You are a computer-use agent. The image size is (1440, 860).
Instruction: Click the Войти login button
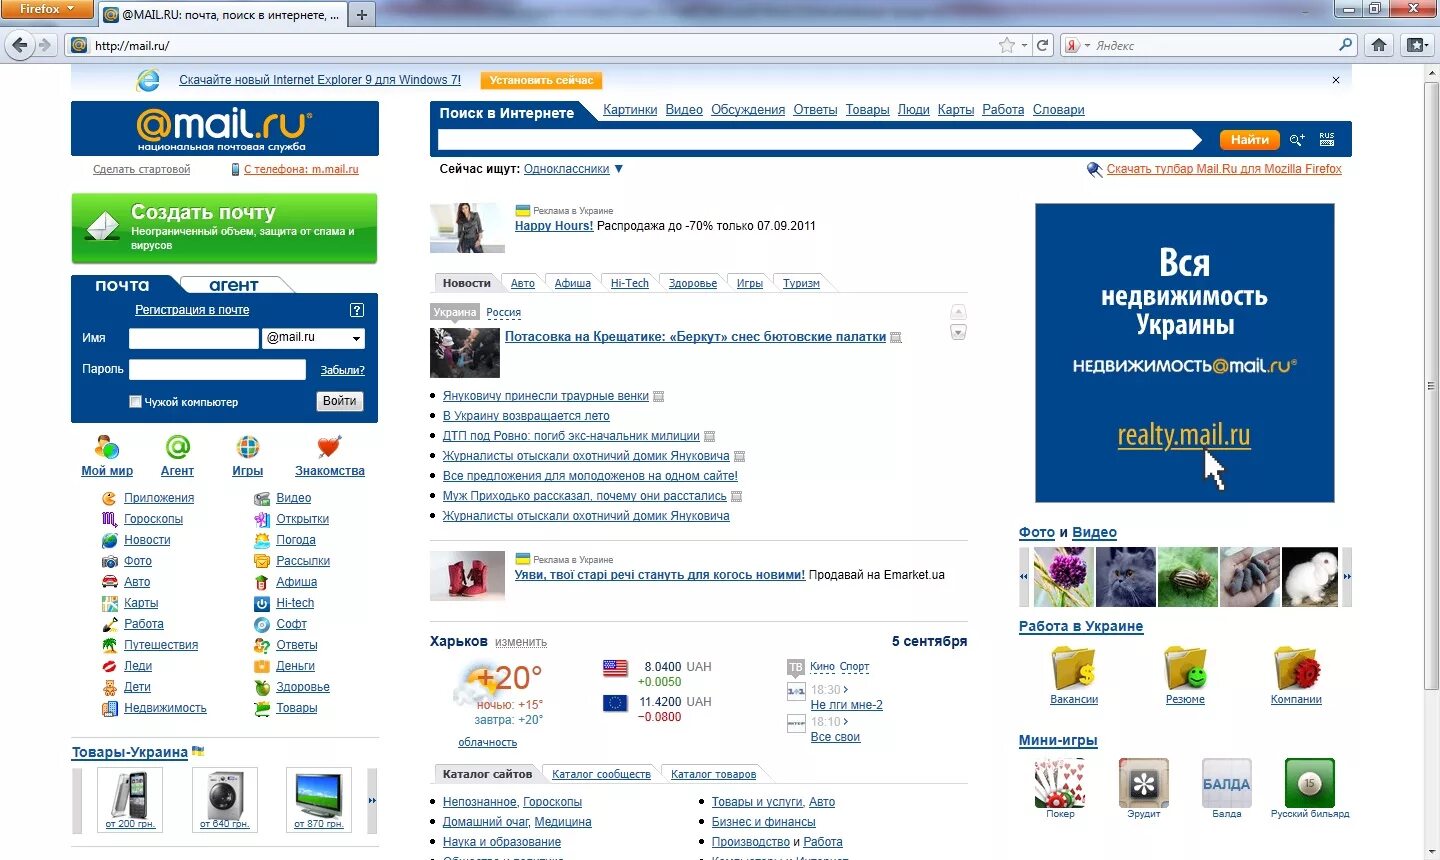tap(339, 401)
